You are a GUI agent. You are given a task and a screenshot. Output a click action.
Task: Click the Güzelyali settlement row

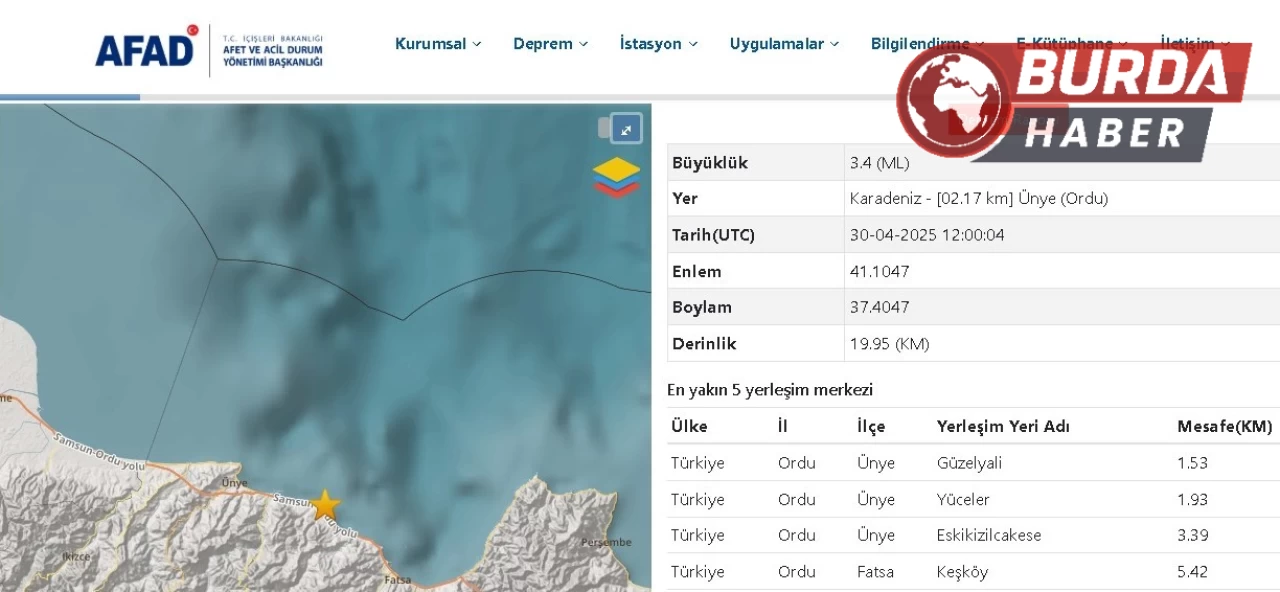click(973, 463)
